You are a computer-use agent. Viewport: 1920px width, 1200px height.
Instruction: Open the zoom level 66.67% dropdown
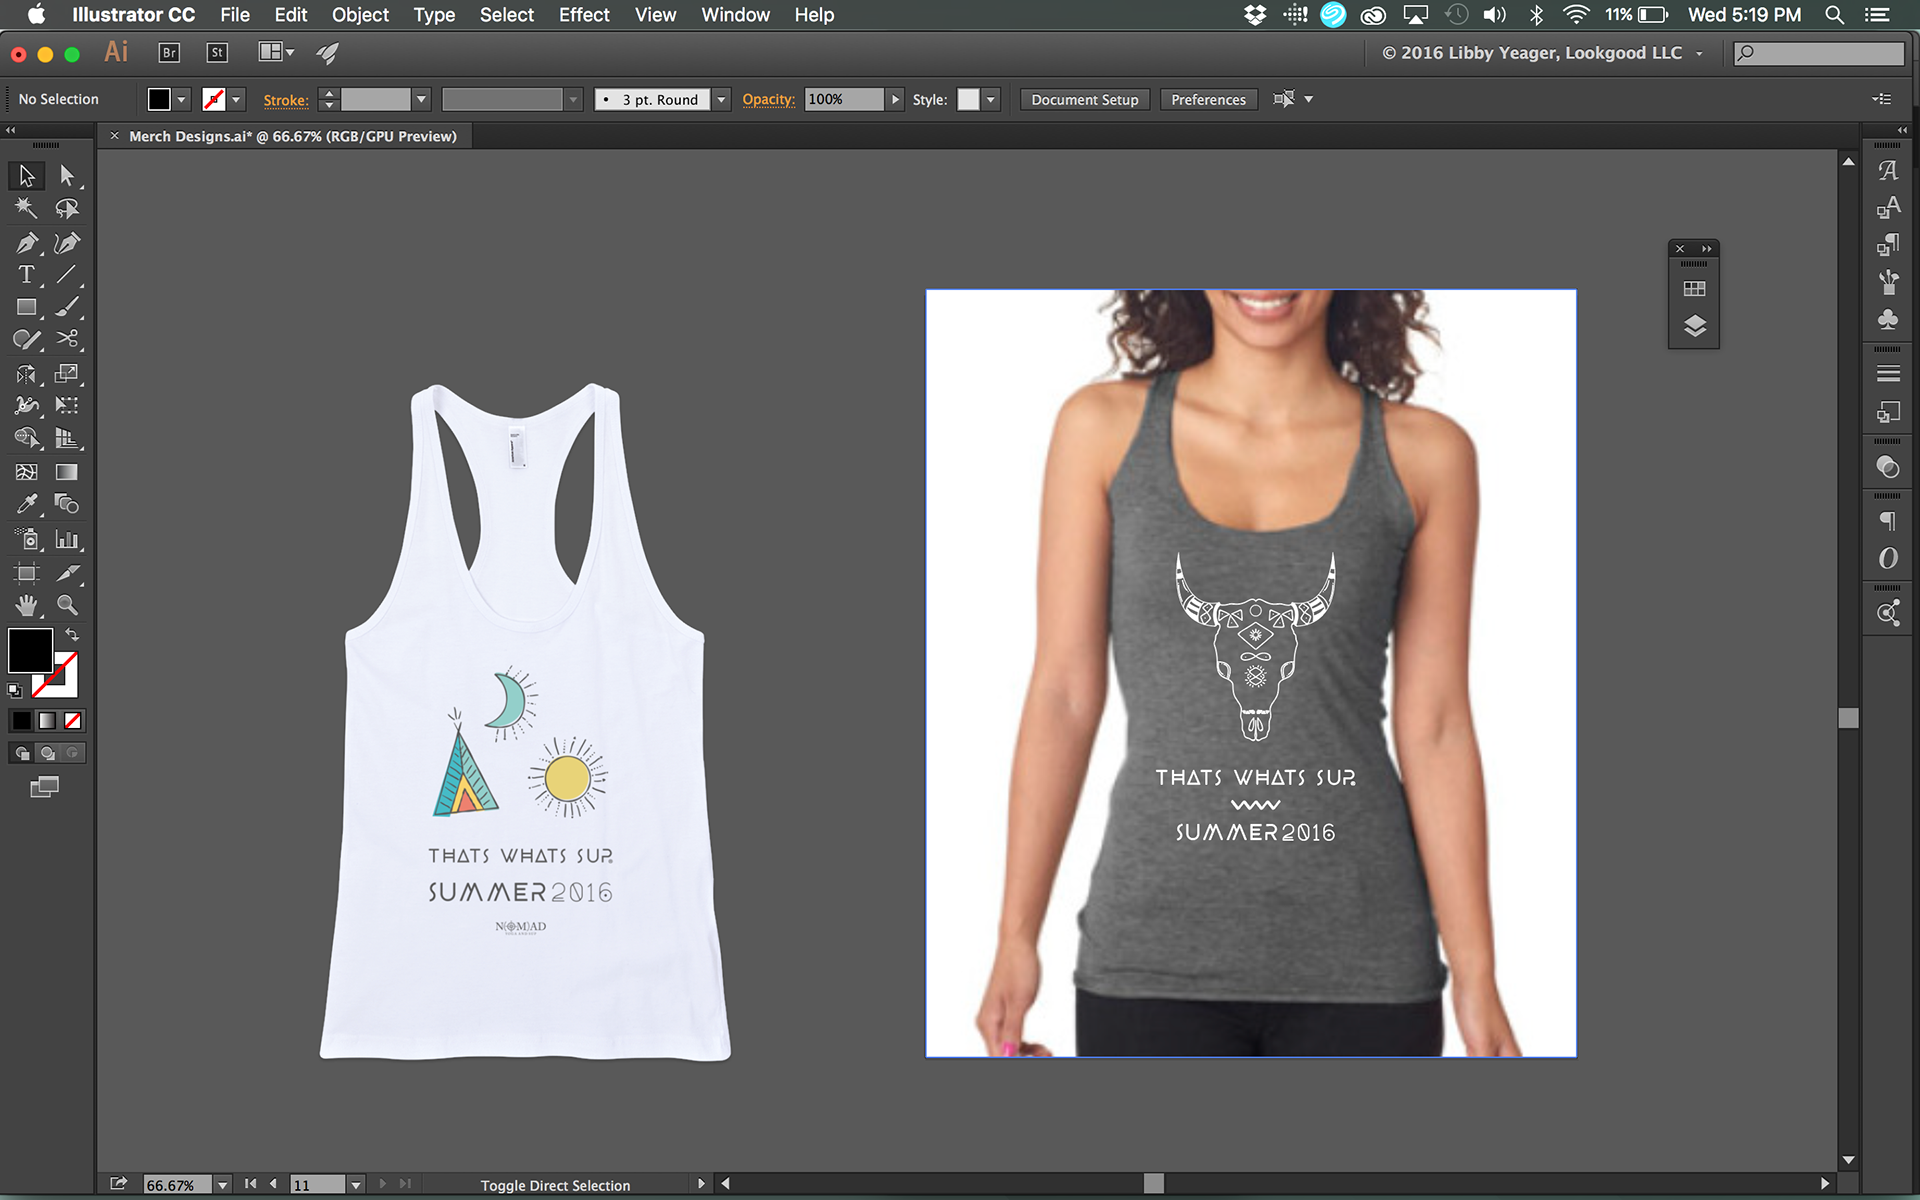coord(223,1185)
